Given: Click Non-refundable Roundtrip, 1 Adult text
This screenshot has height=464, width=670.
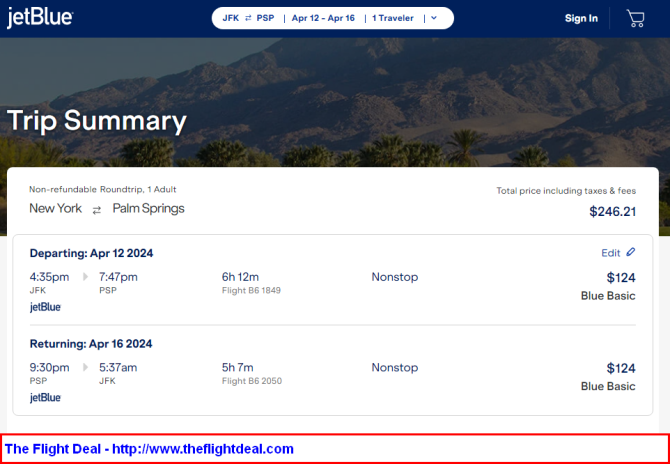Looking at the screenshot, I should (103, 189).
